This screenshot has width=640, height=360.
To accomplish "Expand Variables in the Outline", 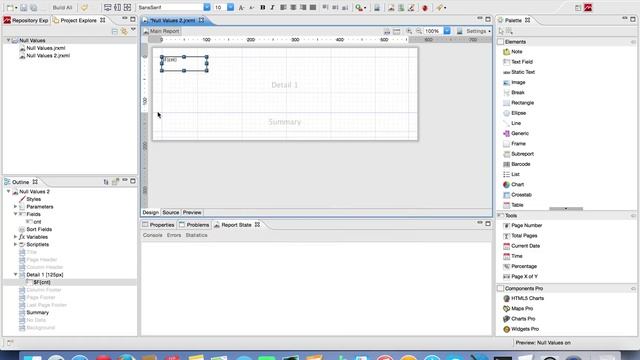I will 16,237.
